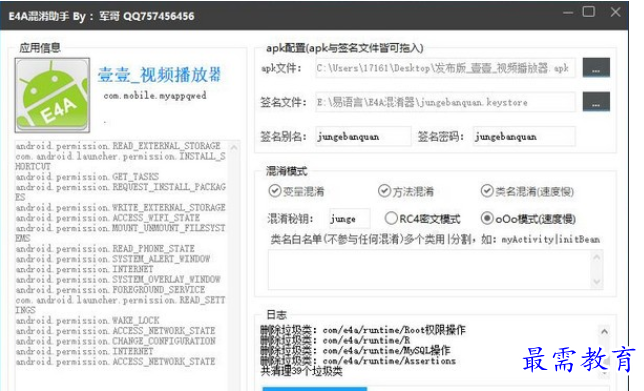Click the apk文件 path field
This screenshot has width=644, height=391.
(x=445, y=68)
